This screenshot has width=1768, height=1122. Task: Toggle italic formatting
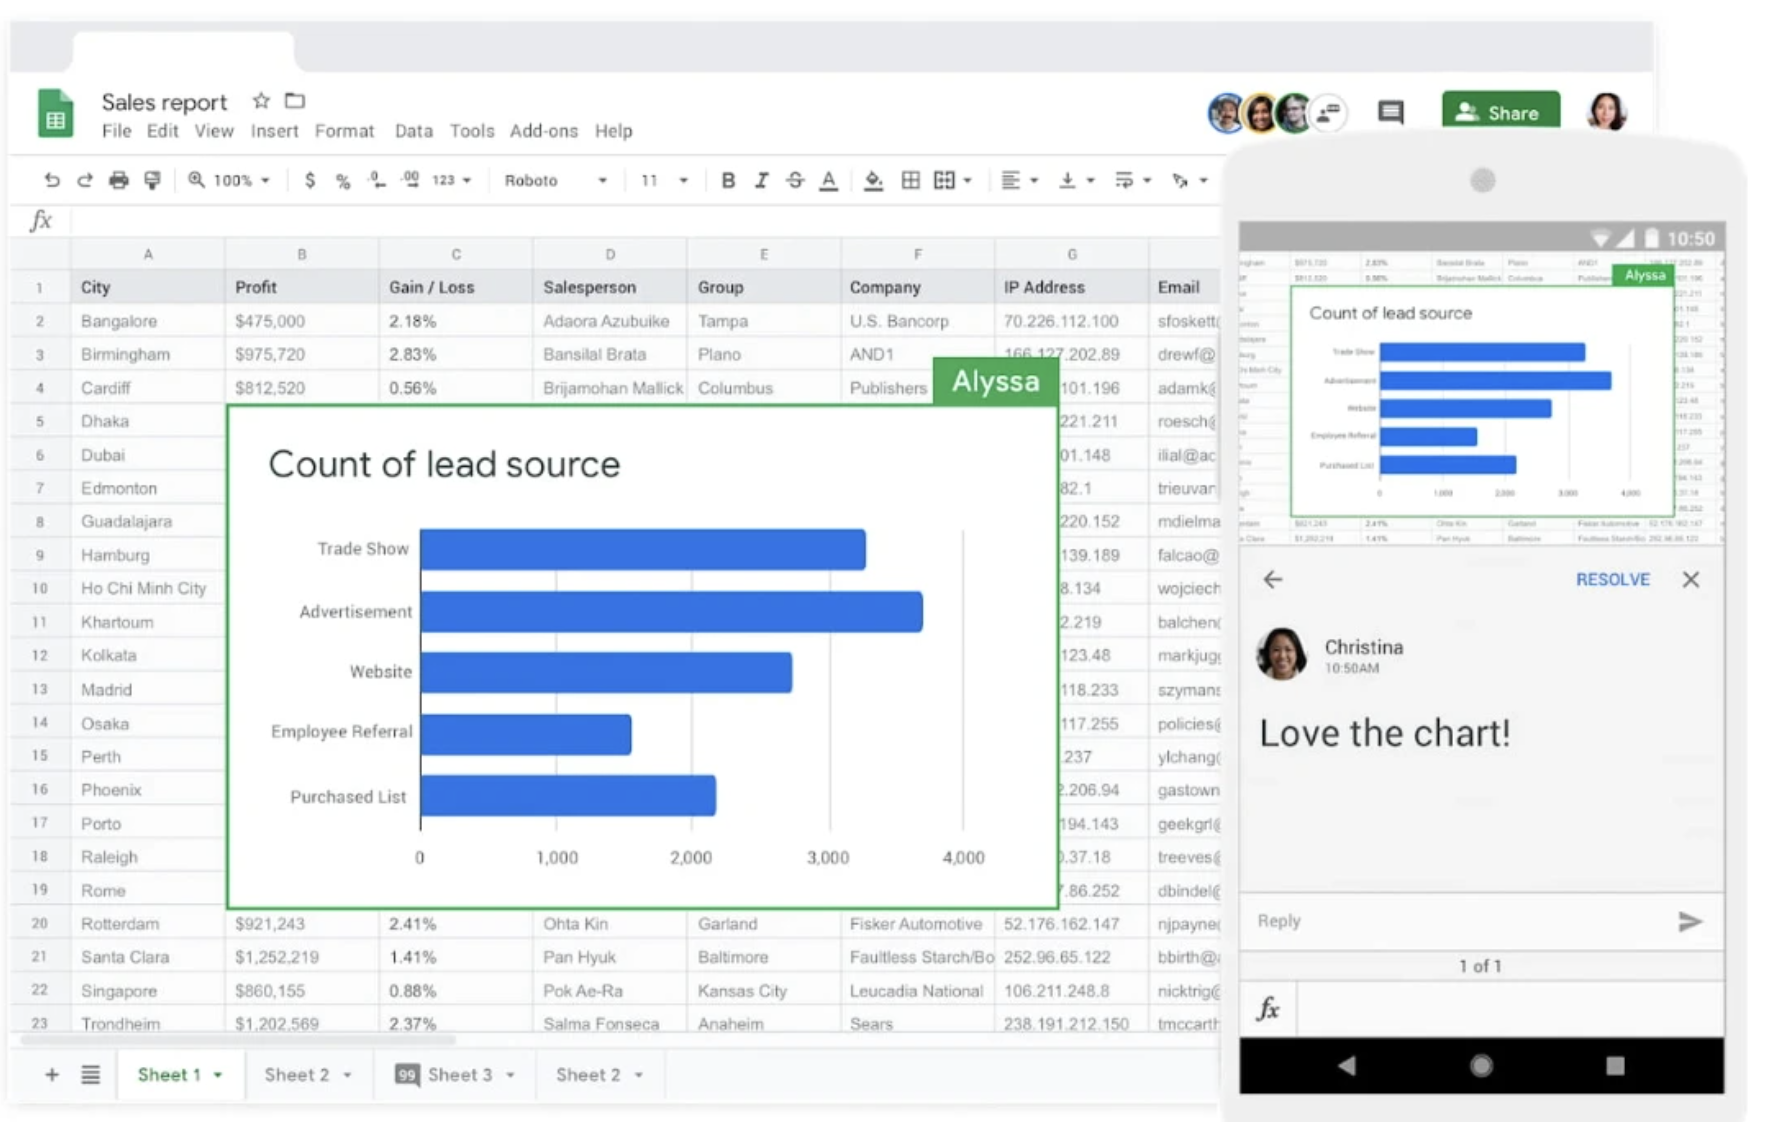(x=761, y=180)
